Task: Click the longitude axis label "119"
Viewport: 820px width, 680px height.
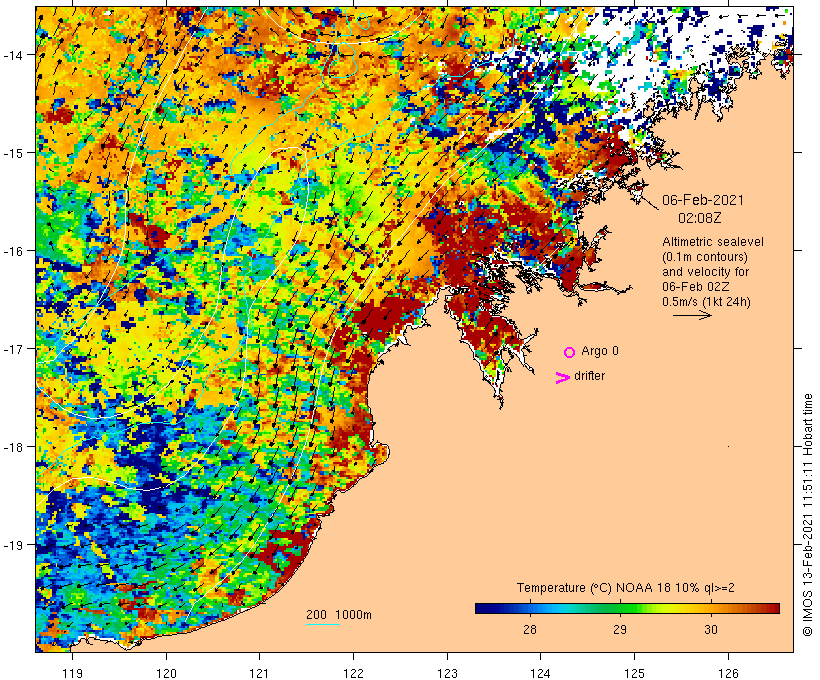Action: [72, 673]
